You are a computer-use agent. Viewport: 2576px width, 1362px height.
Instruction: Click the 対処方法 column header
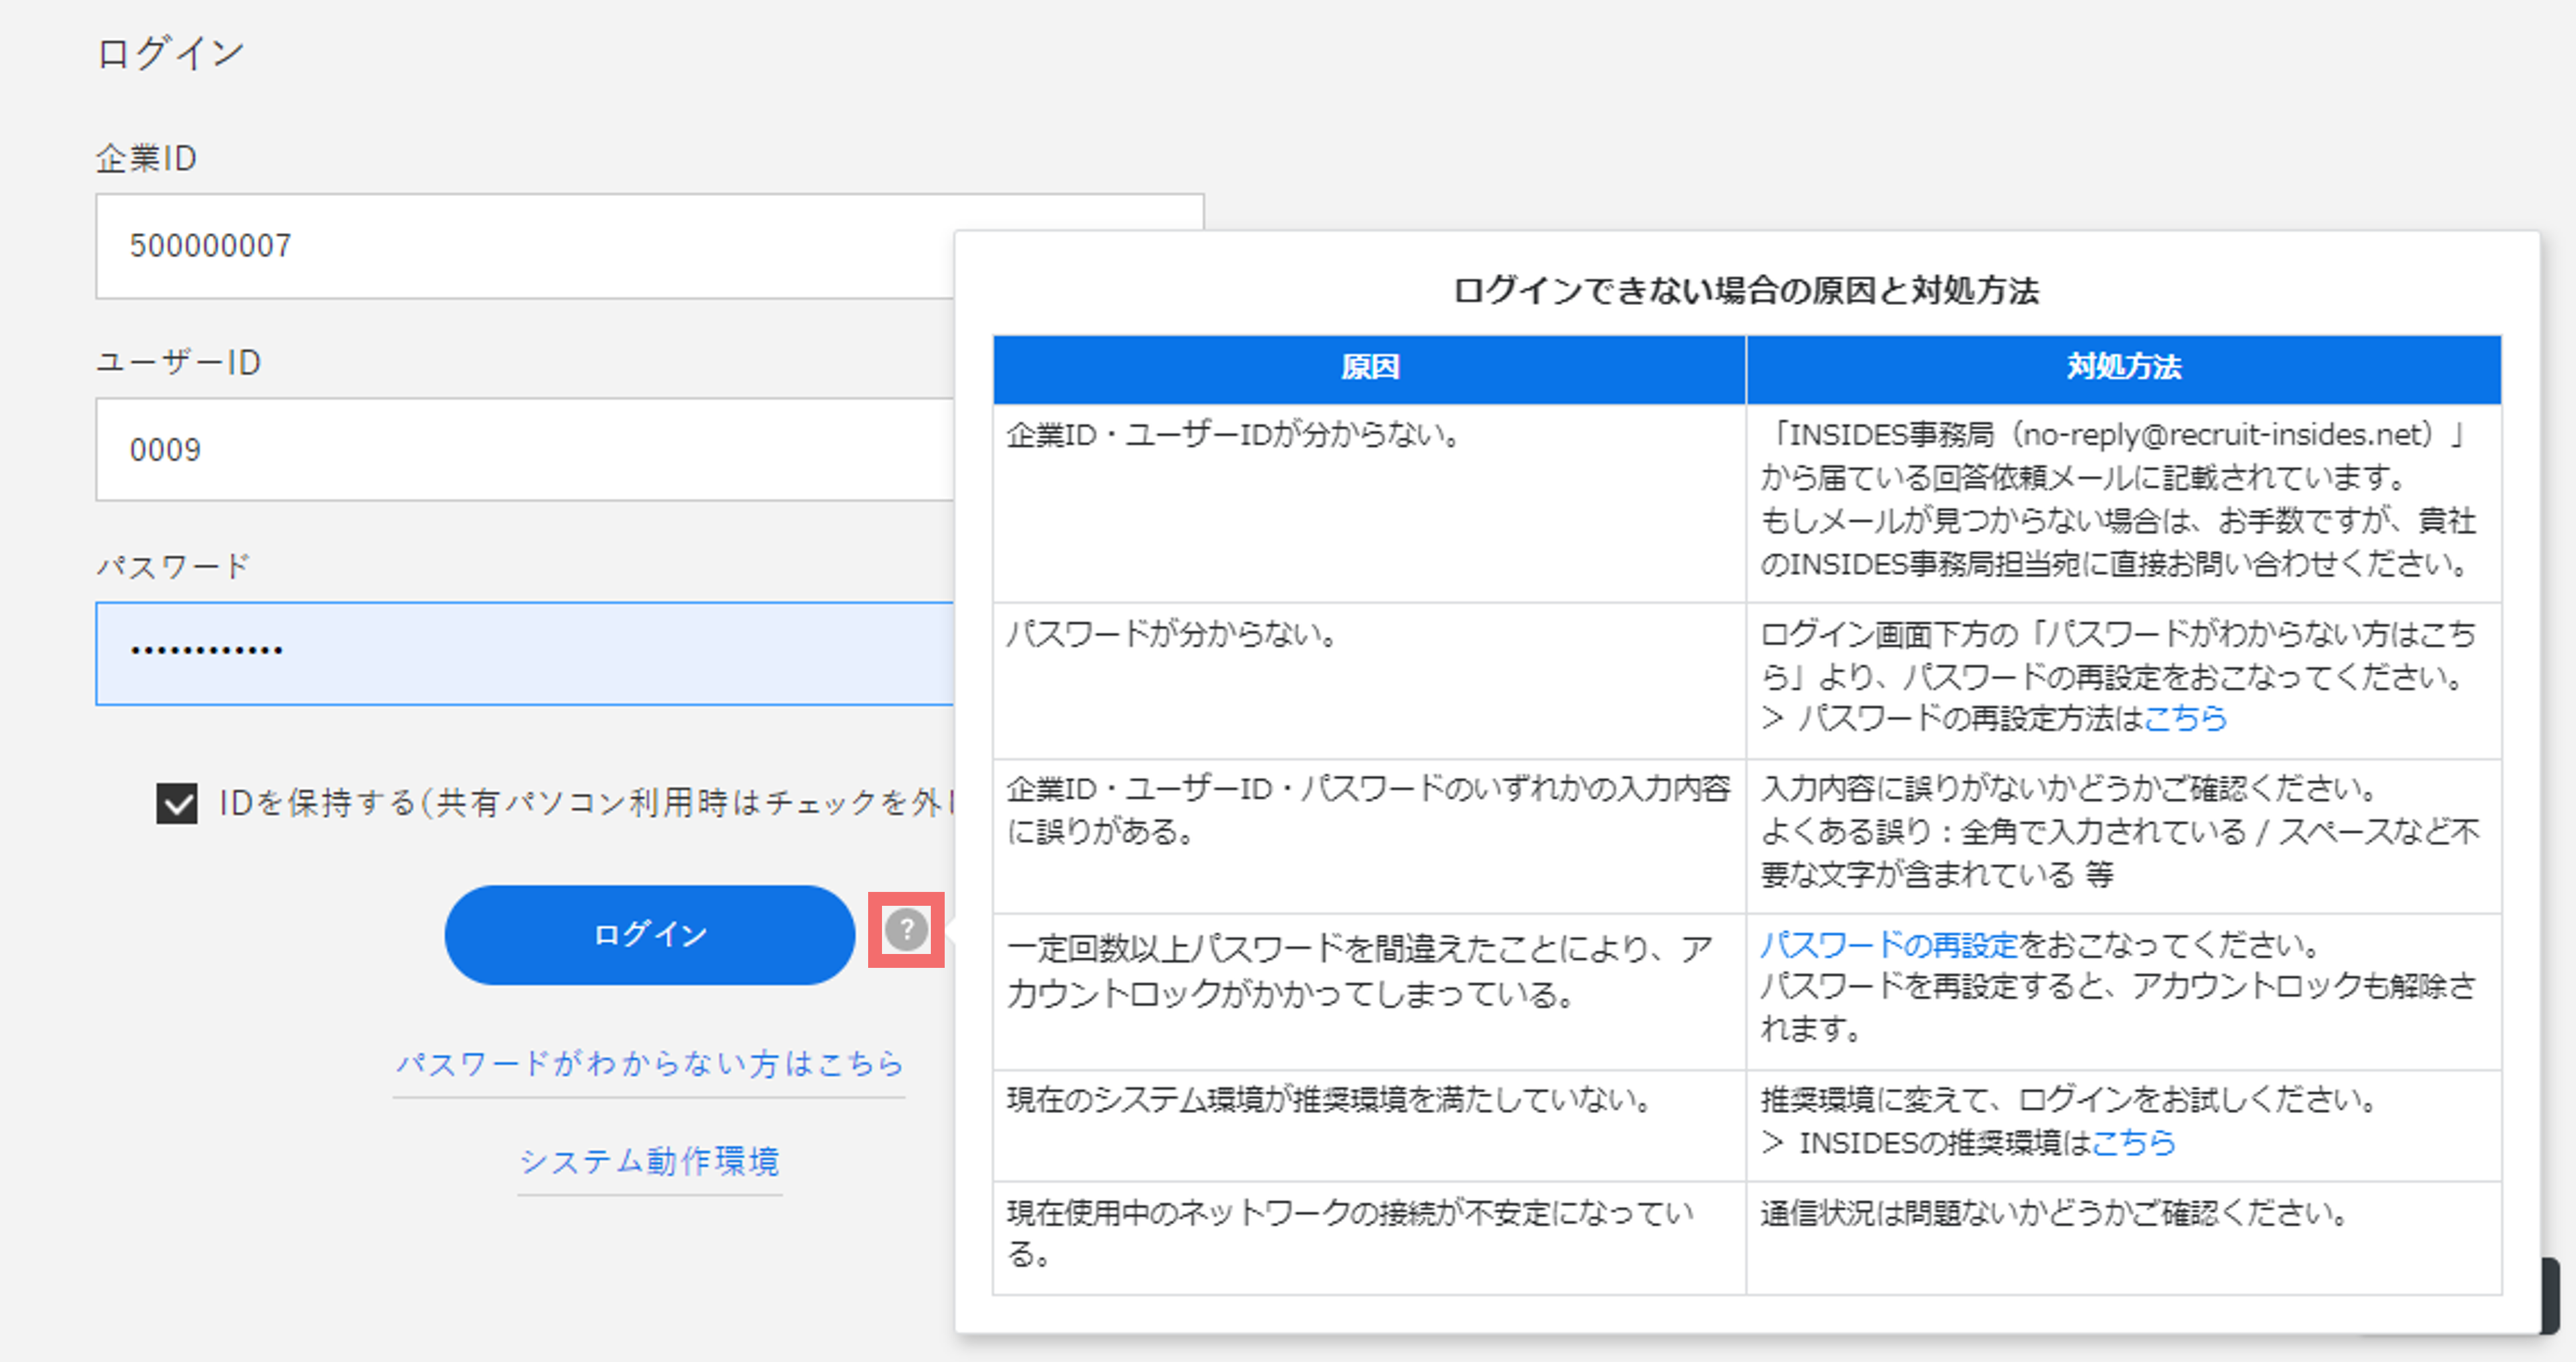2124,368
